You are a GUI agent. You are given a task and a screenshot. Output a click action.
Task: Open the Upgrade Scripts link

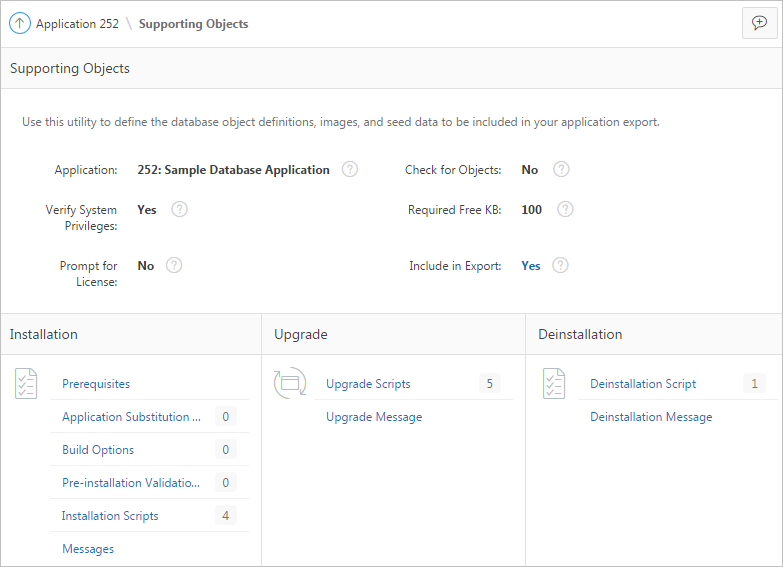click(x=368, y=384)
